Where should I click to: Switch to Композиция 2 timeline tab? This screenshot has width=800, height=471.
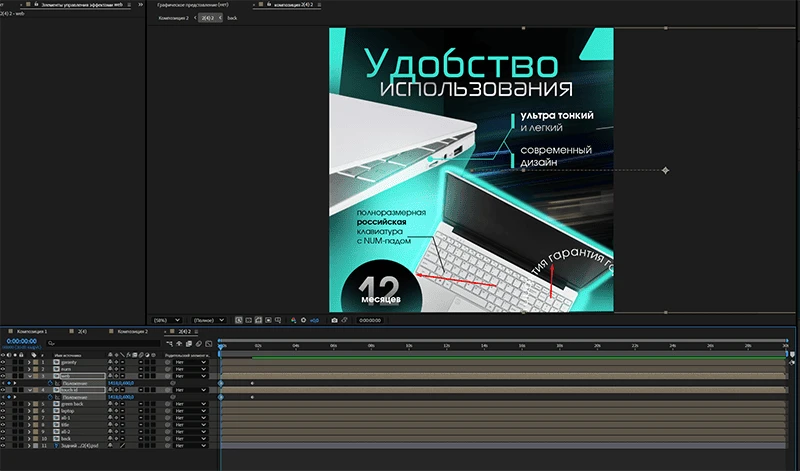(133, 332)
